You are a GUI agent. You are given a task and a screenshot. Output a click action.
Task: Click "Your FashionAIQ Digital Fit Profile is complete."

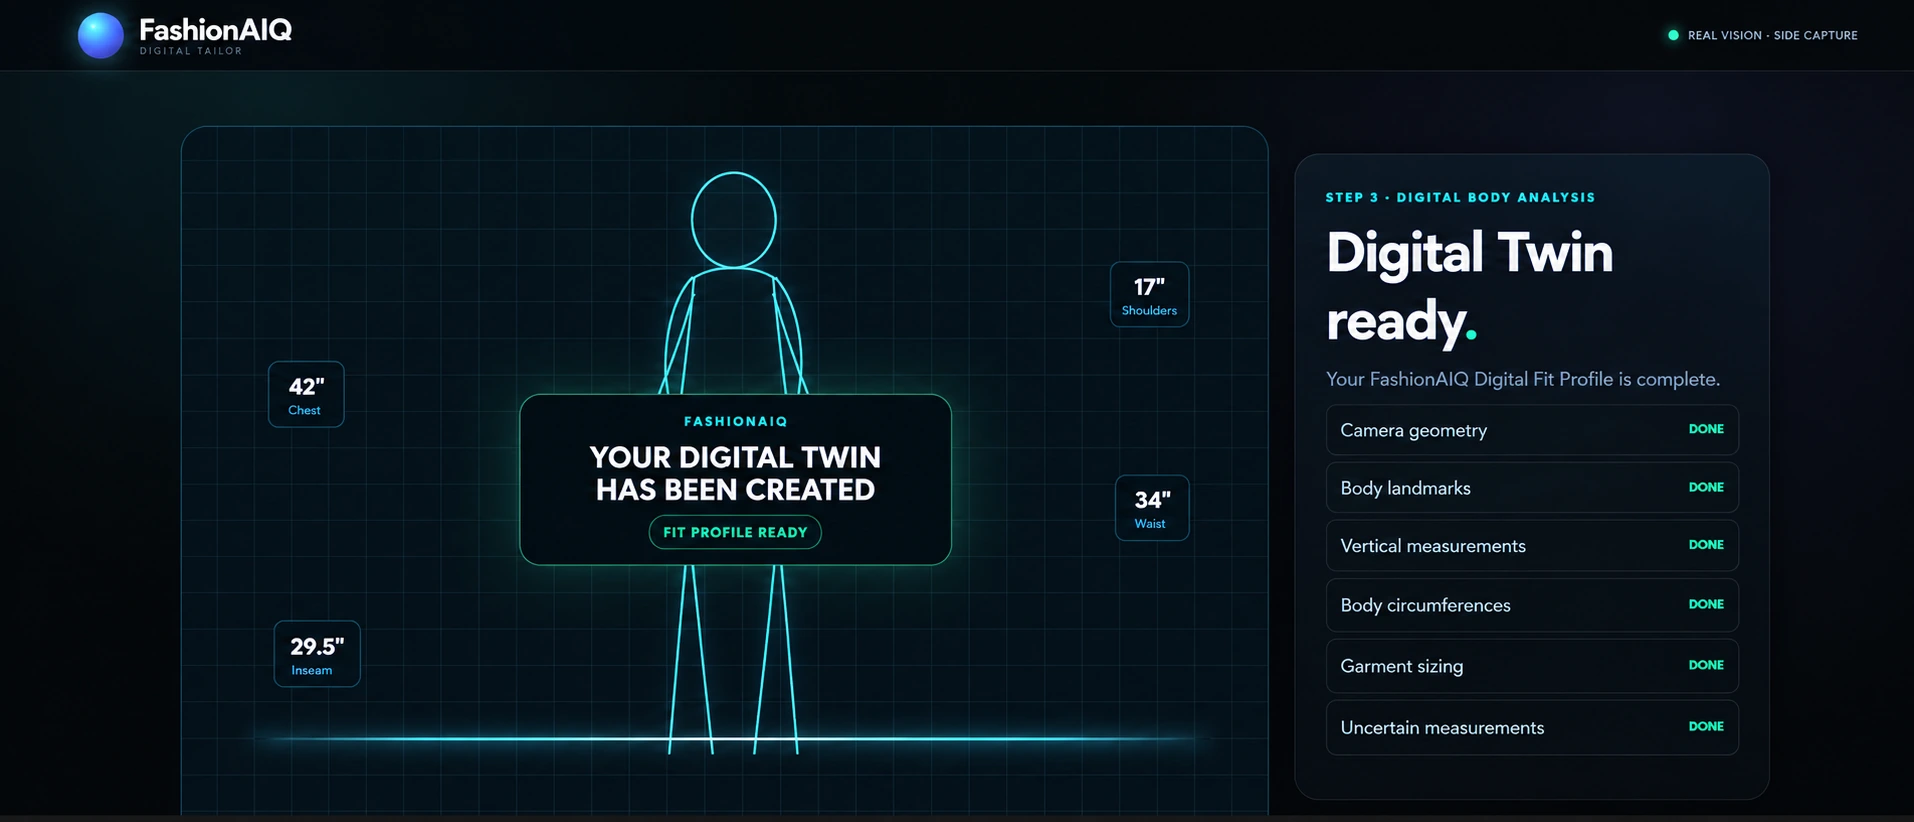click(1523, 379)
